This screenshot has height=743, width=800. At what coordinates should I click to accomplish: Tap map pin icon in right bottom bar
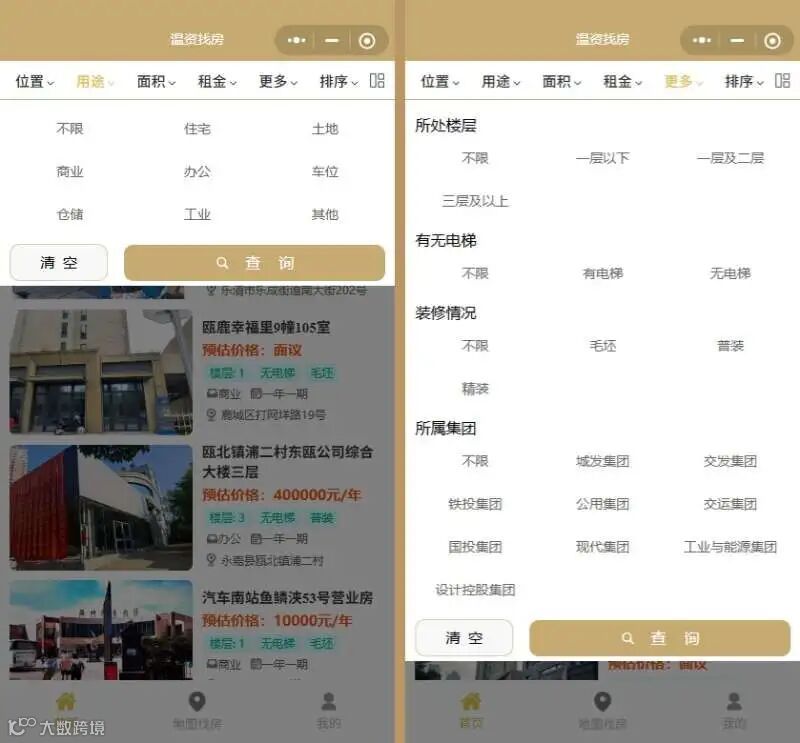point(602,702)
